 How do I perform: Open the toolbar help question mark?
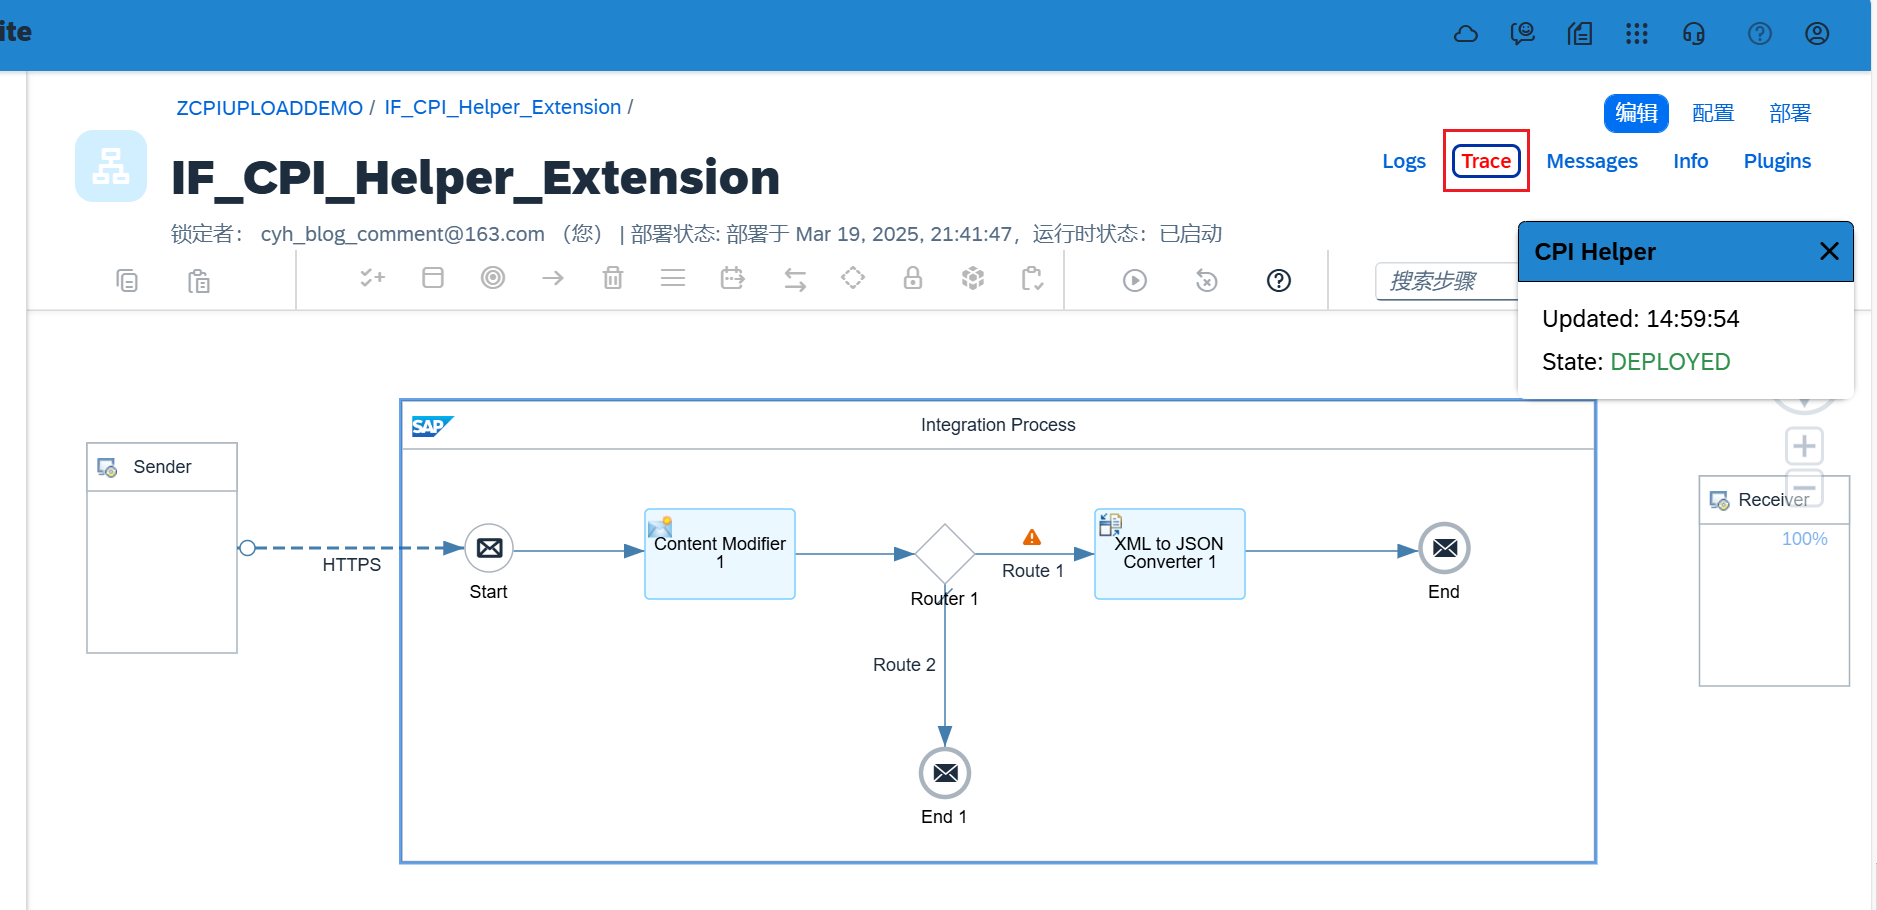pos(1278,281)
